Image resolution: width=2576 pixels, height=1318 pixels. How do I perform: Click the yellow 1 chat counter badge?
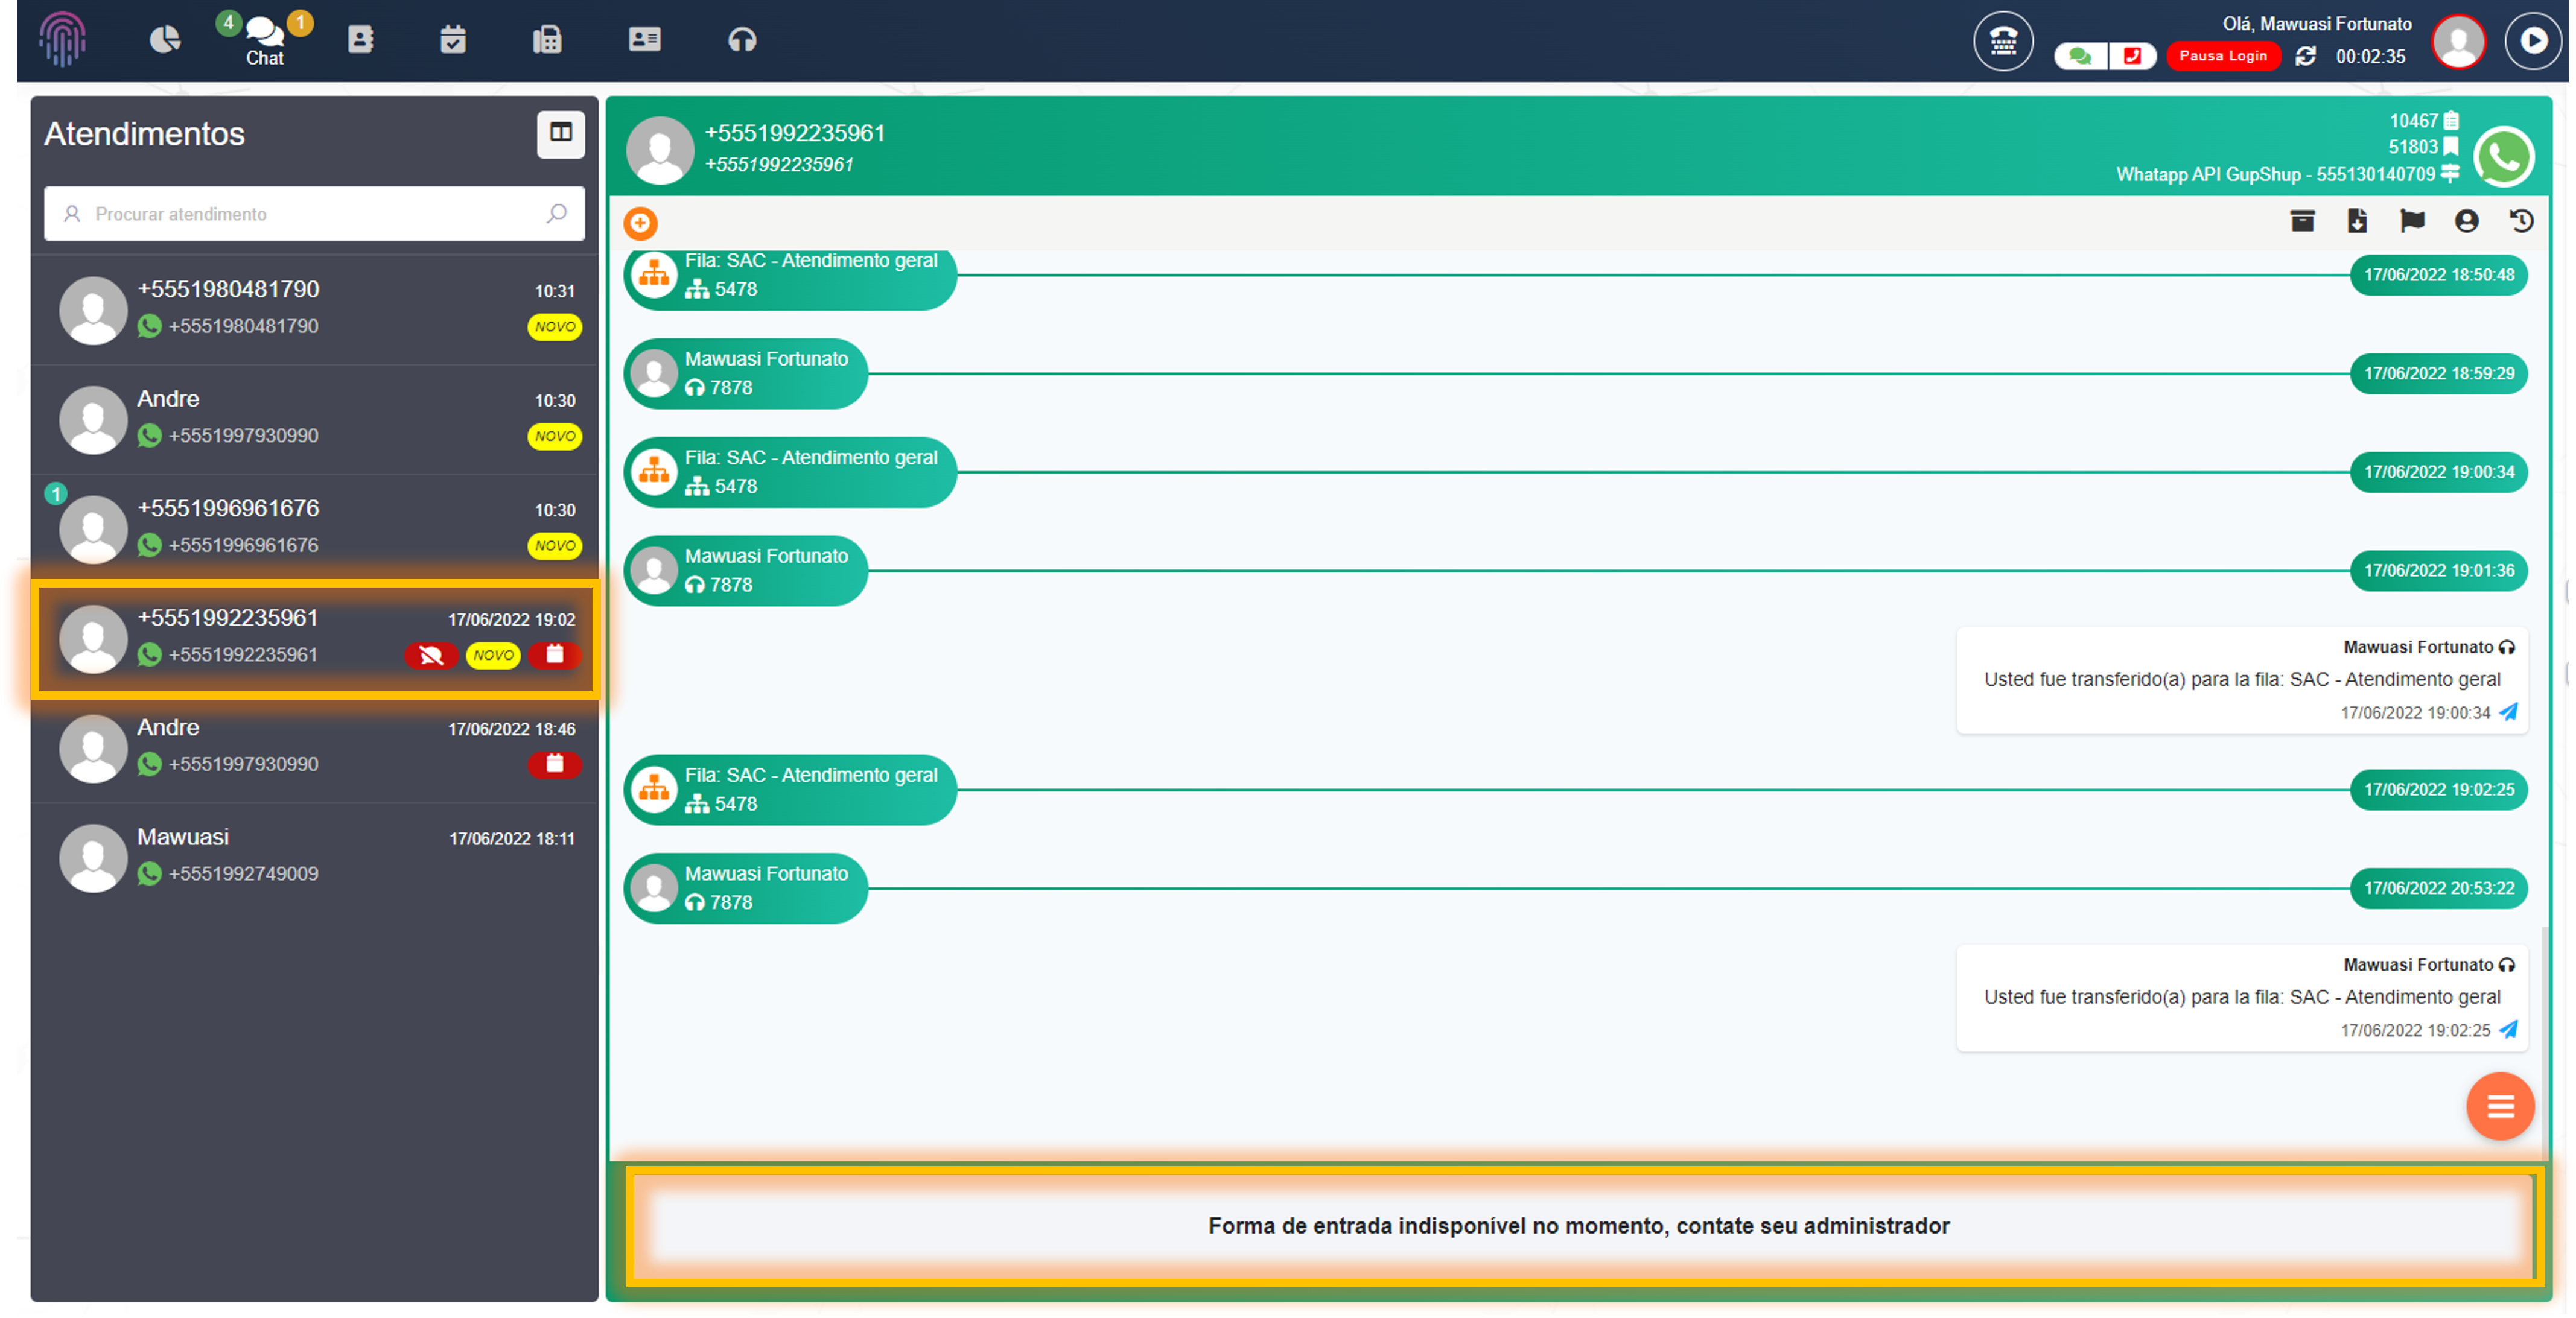[x=300, y=22]
